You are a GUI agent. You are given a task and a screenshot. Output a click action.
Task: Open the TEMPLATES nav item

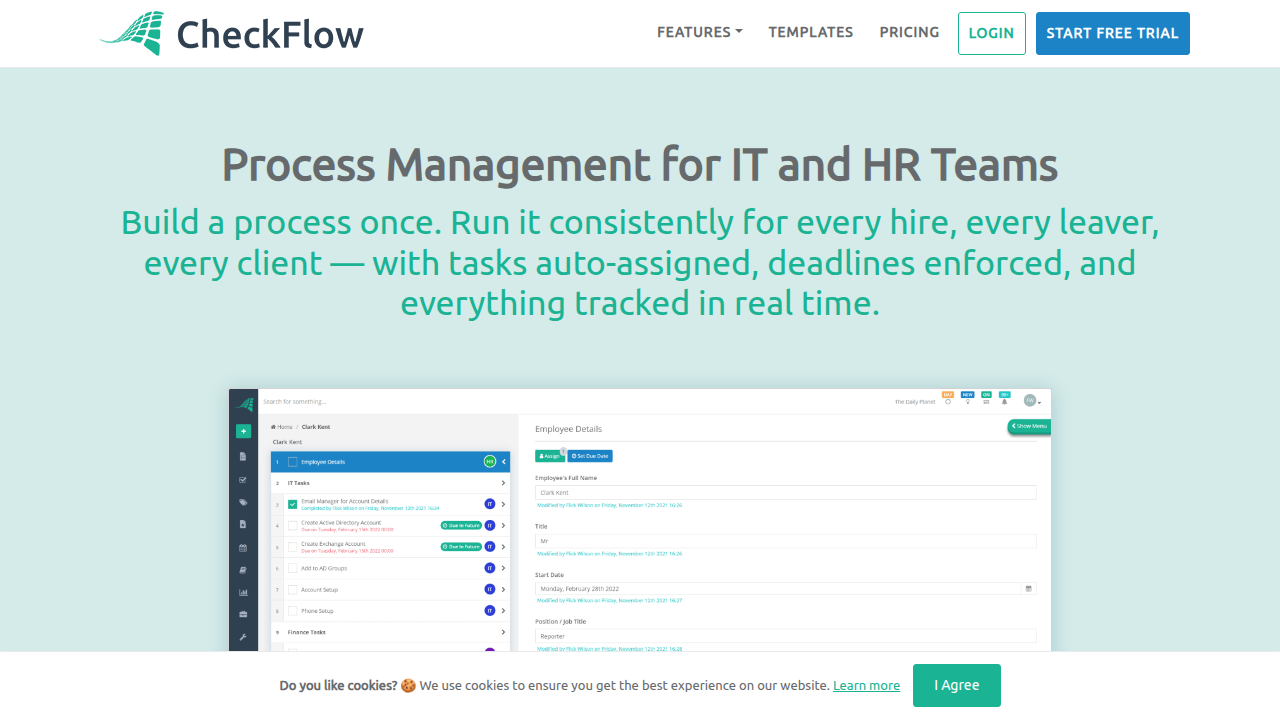click(811, 32)
